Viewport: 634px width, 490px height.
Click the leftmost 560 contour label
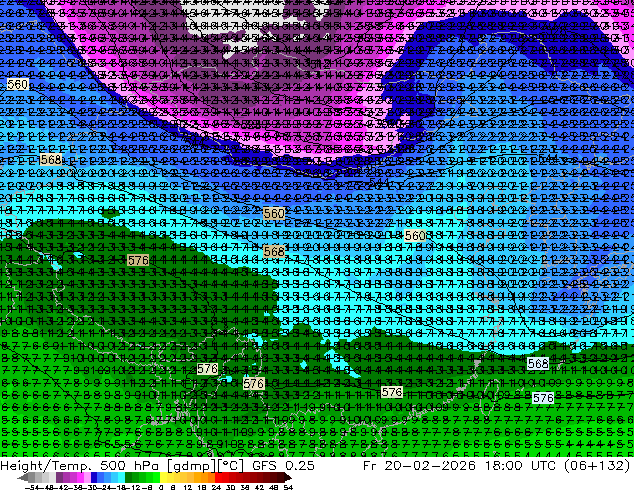18,84
